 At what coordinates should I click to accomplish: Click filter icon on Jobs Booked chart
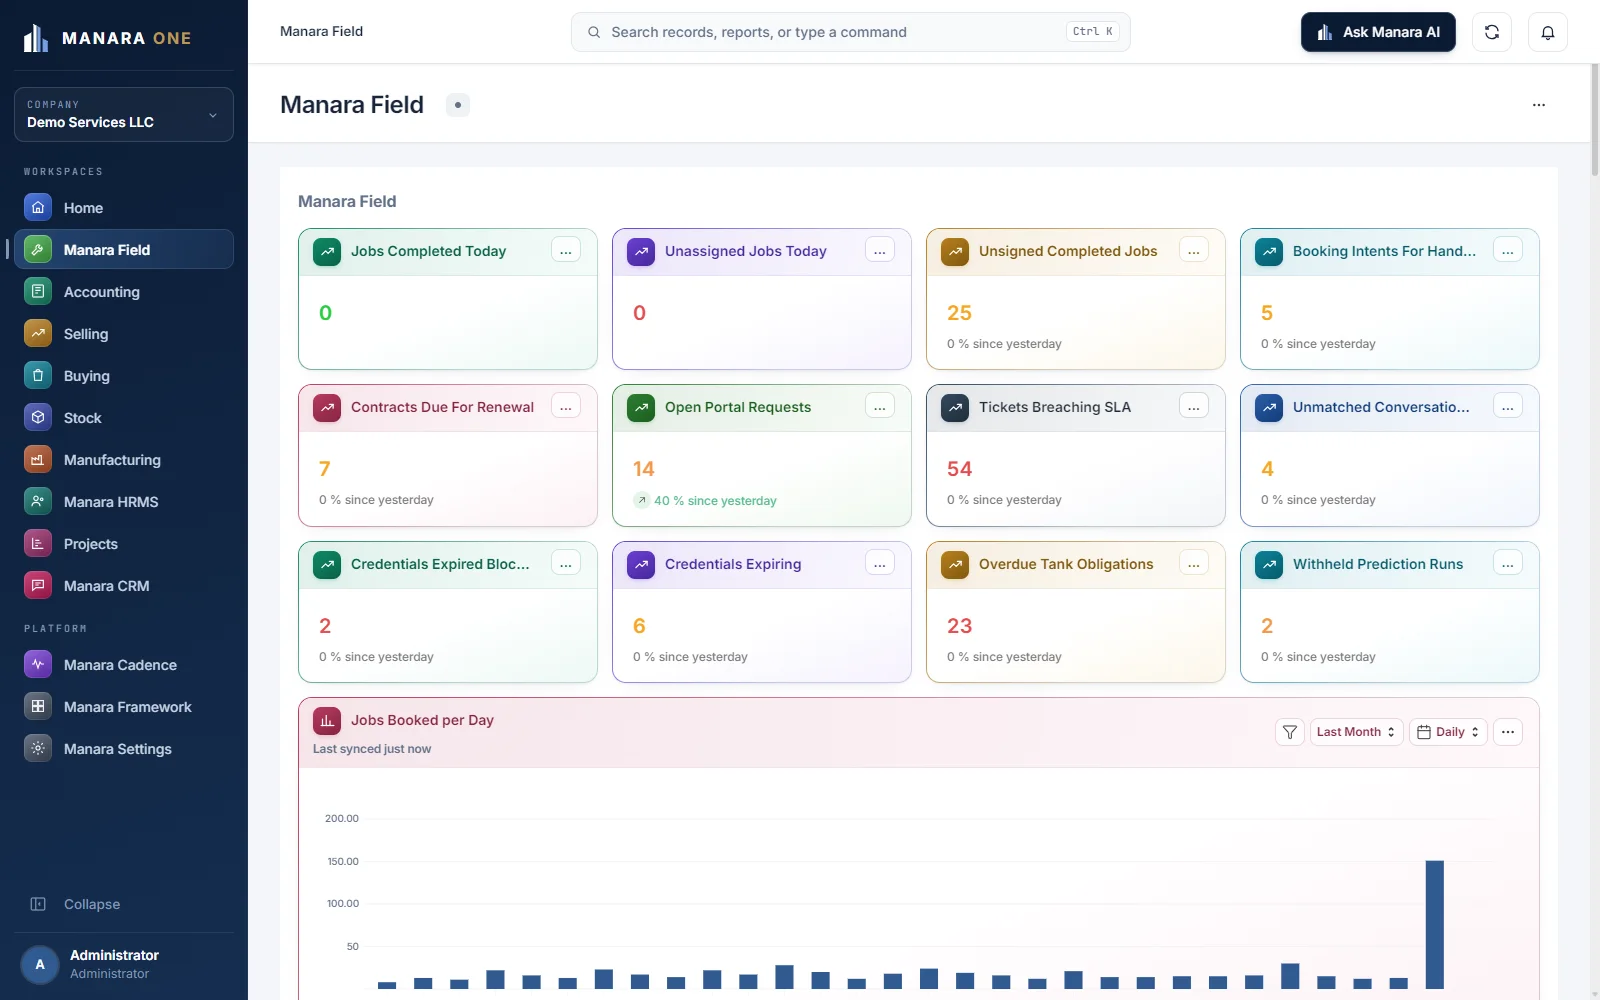(1290, 732)
